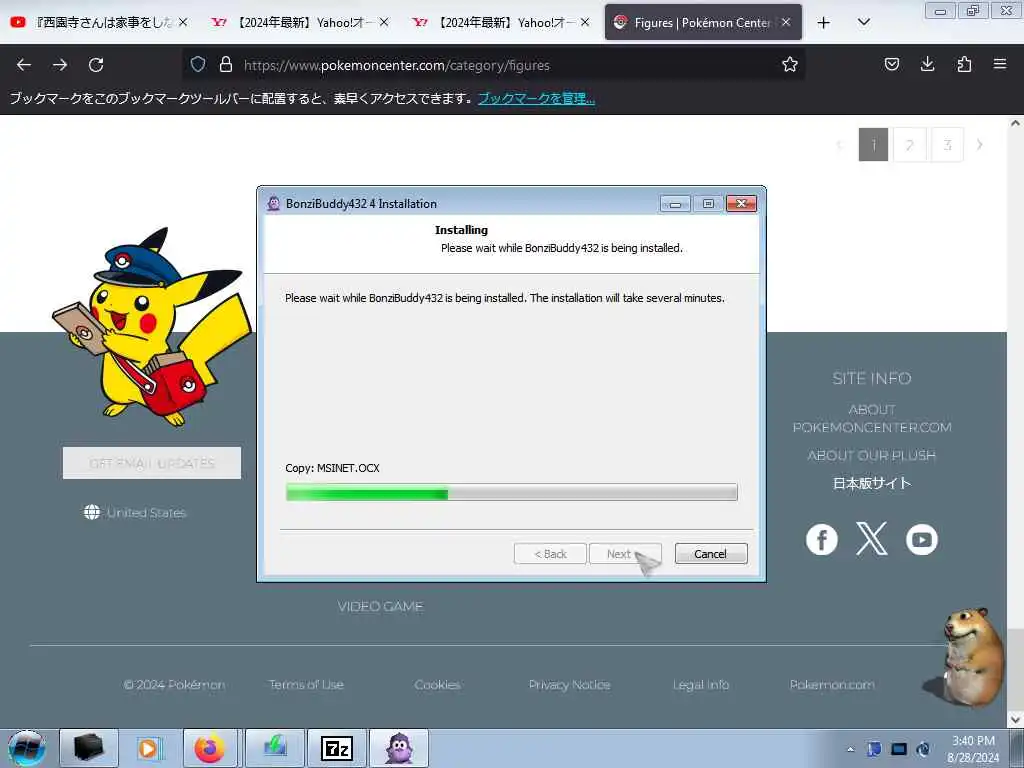Screen dimensions: 1024x768
Task: Open the Pokemon.com footer link
Action: click(x=832, y=684)
